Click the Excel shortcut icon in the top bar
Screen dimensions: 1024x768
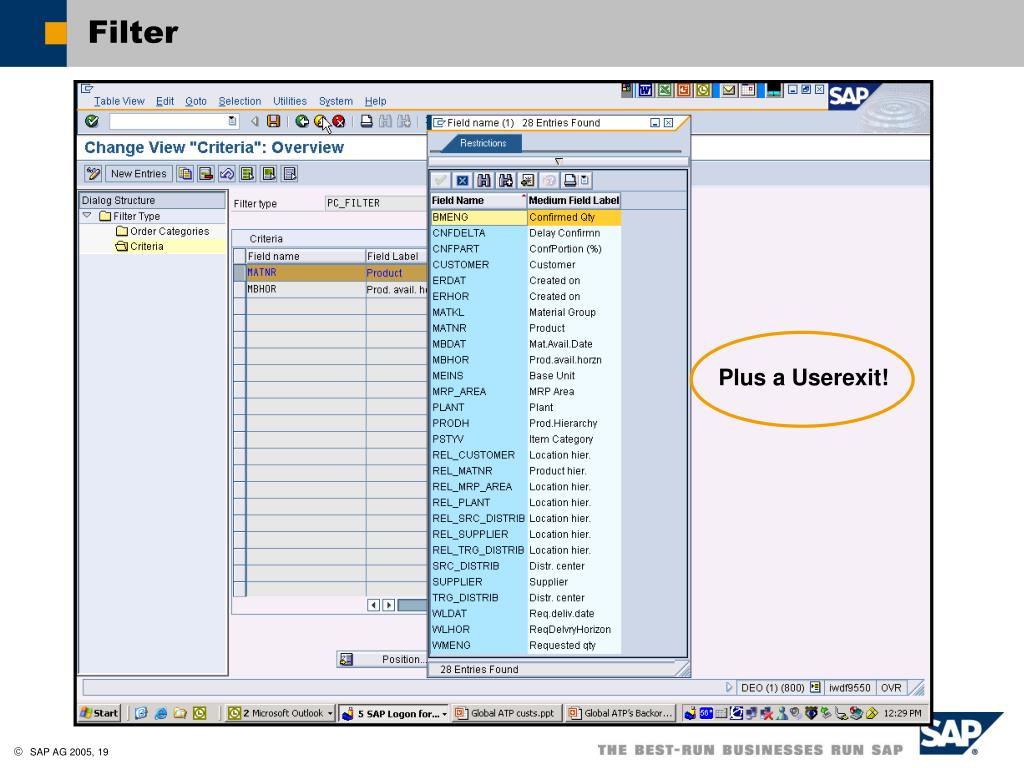click(x=664, y=90)
